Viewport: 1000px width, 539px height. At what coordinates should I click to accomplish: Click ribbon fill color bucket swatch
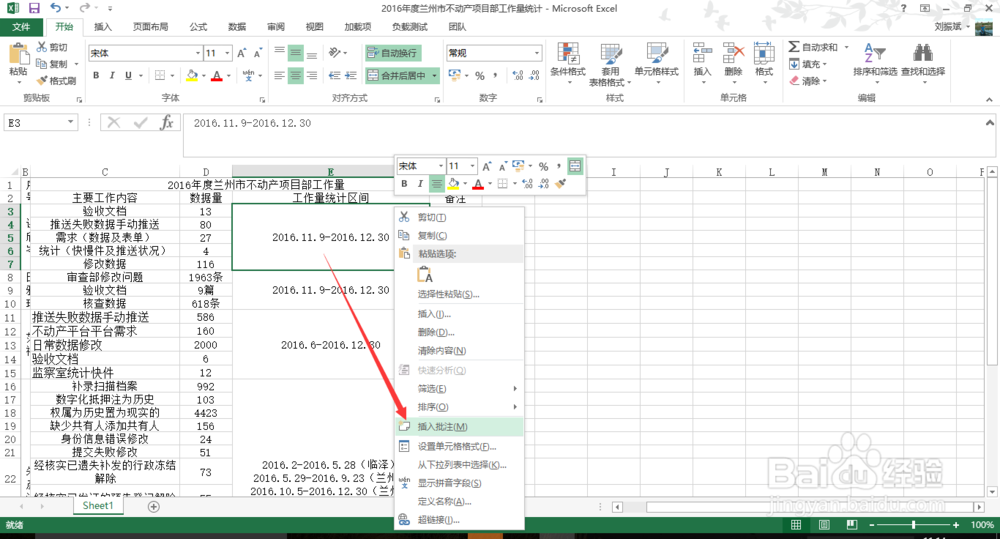pos(192,75)
